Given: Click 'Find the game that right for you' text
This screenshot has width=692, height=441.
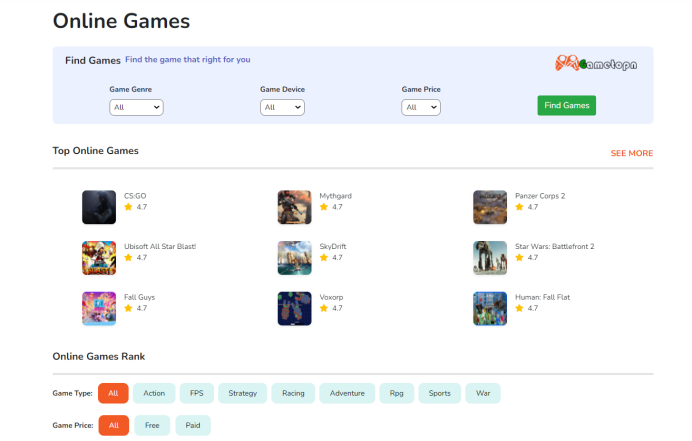Looking at the screenshot, I should tap(188, 60).
